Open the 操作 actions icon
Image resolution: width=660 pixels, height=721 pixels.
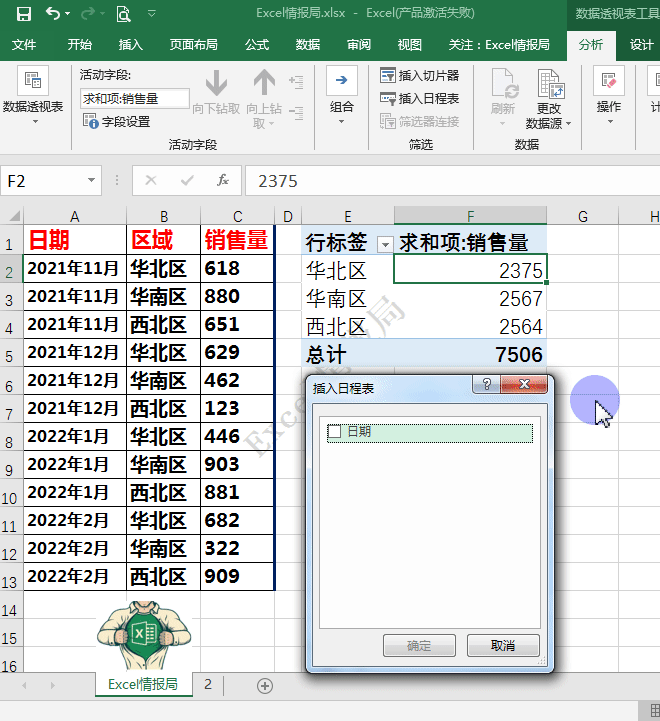tap(608, 80)
